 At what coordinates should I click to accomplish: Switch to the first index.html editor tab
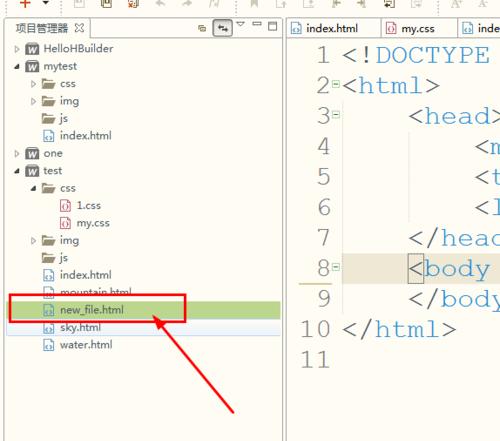tap(333, 29)
